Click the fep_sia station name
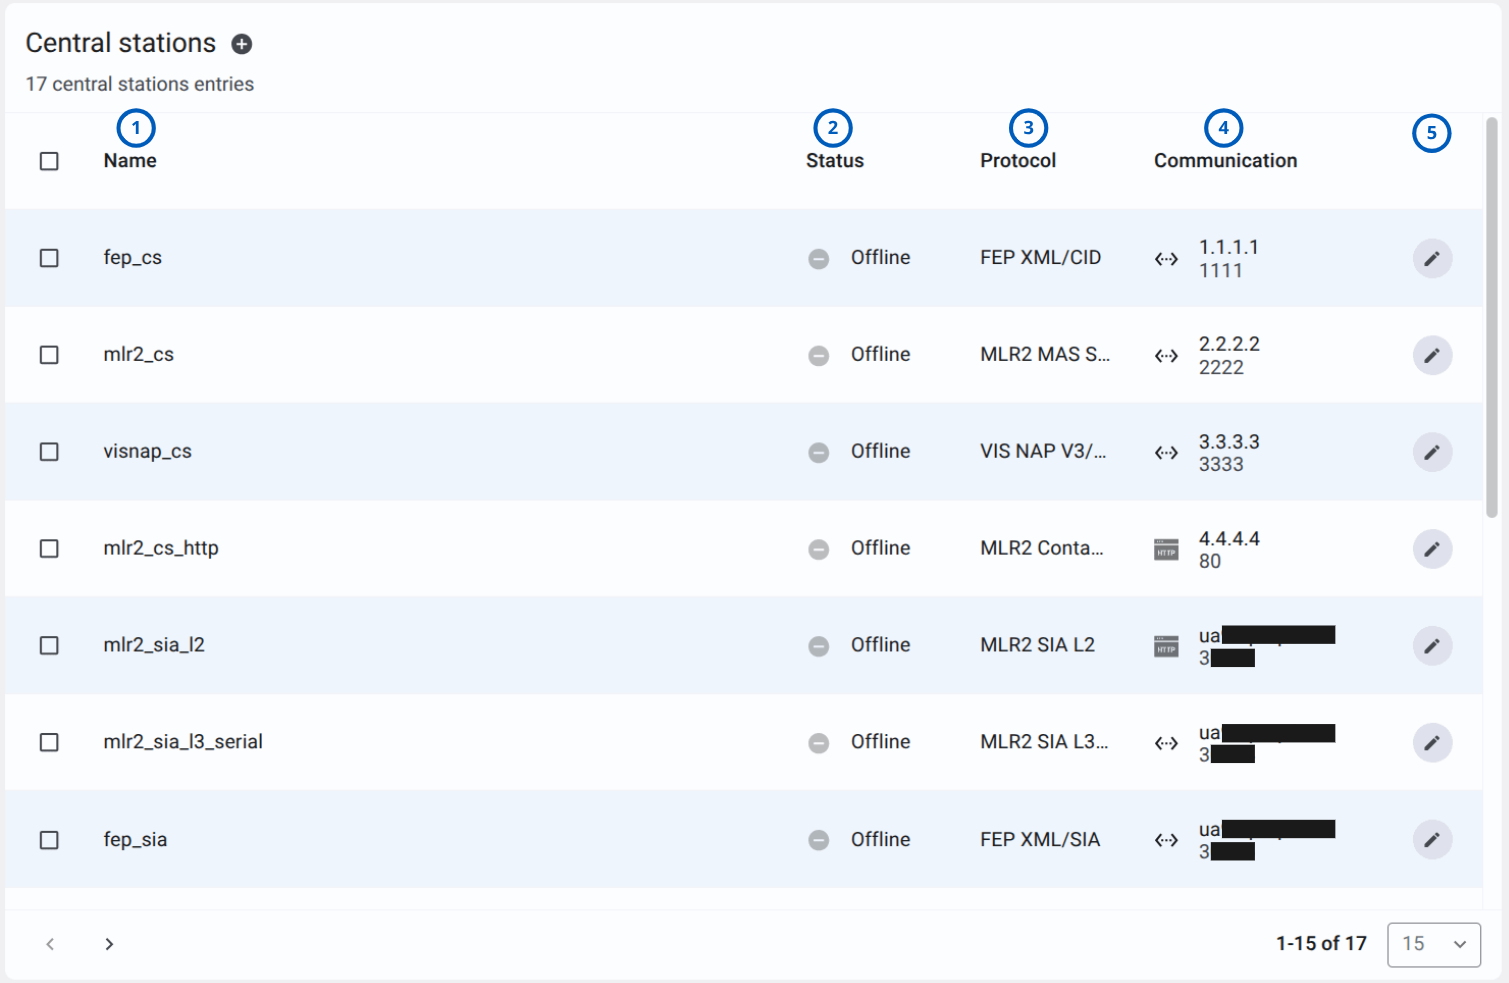1509x983 pixels. [x=135, y=840]
